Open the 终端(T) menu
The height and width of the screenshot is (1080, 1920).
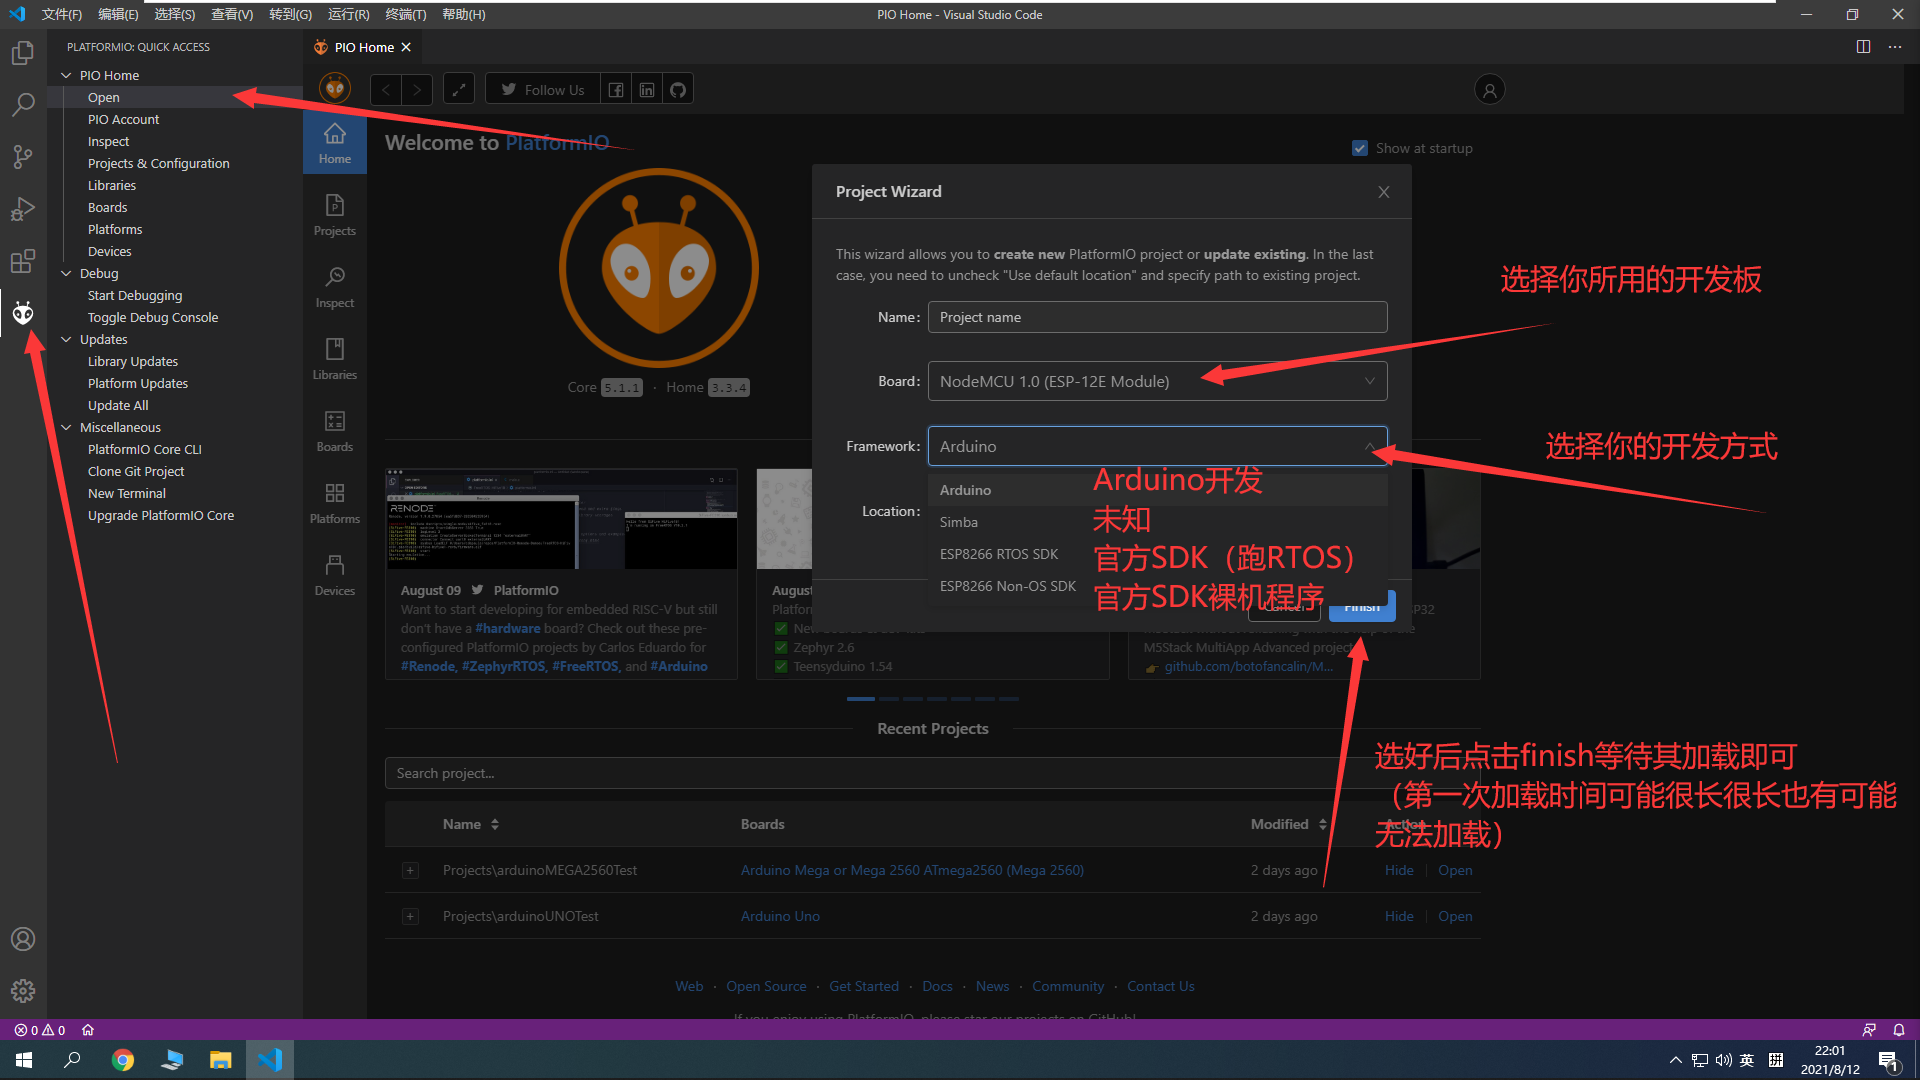click(405, 14)
